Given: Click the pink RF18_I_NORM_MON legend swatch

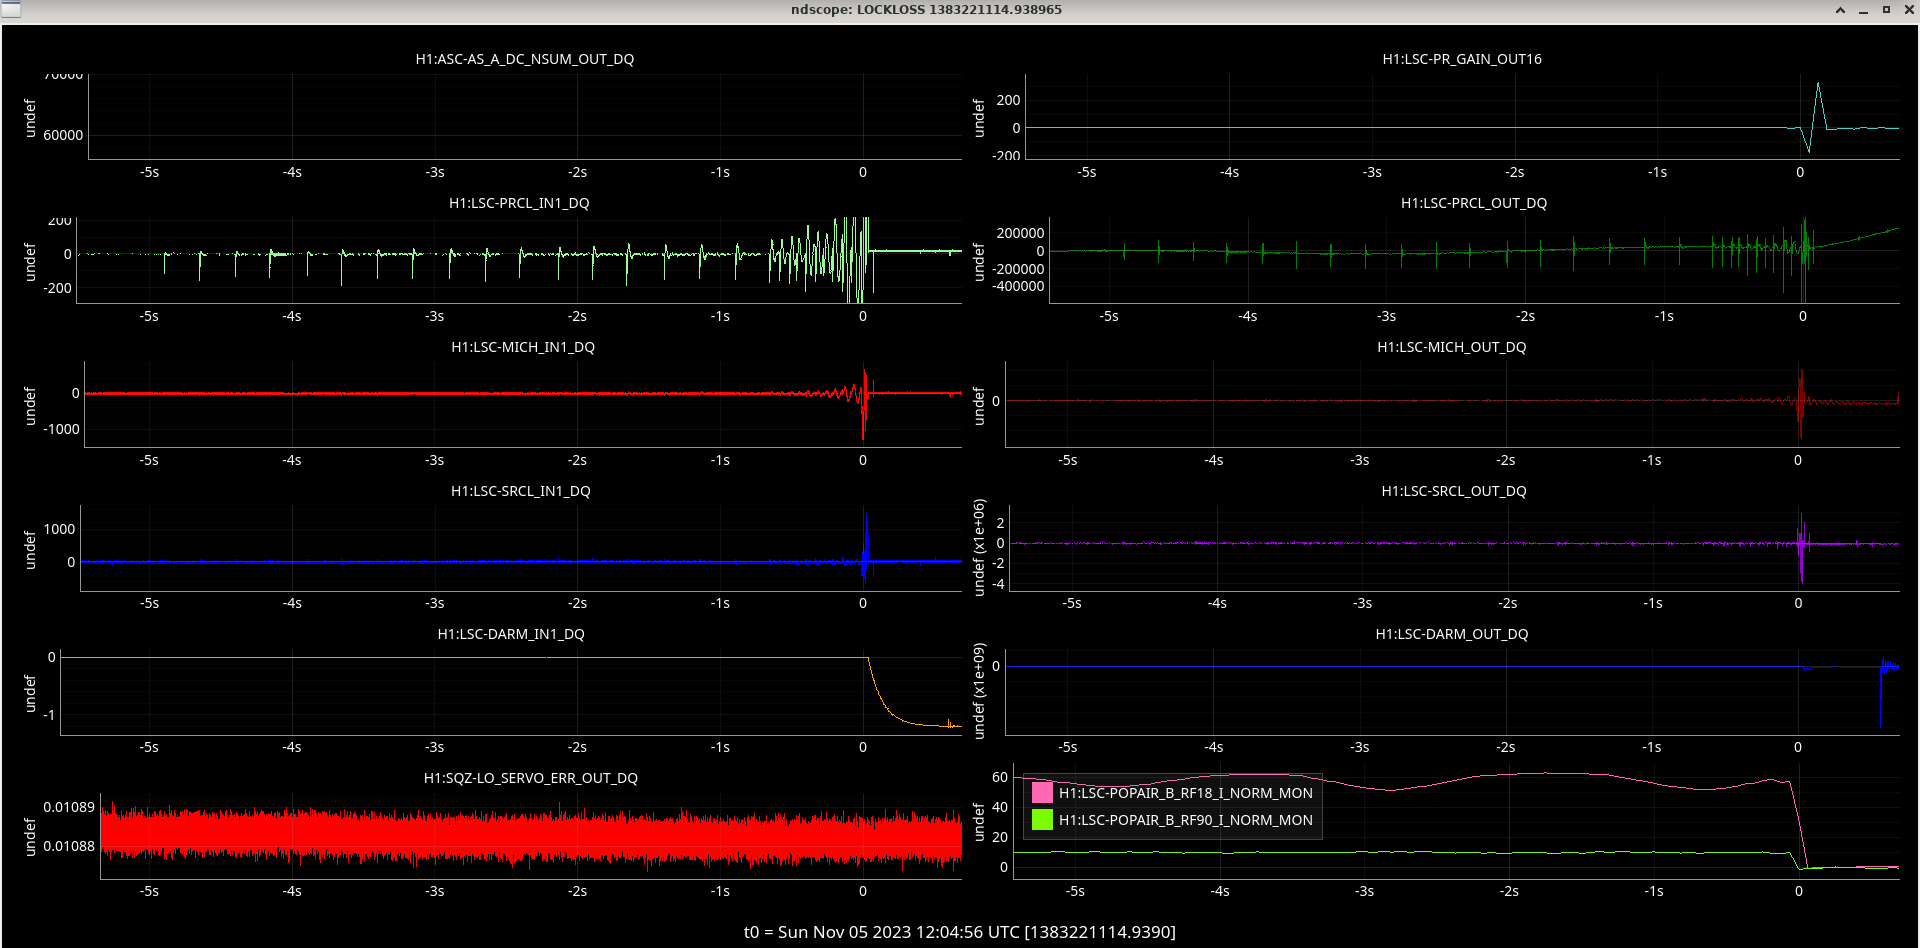Looking at the screenshot, I should pyautogui.click(x=1042, y=793).
